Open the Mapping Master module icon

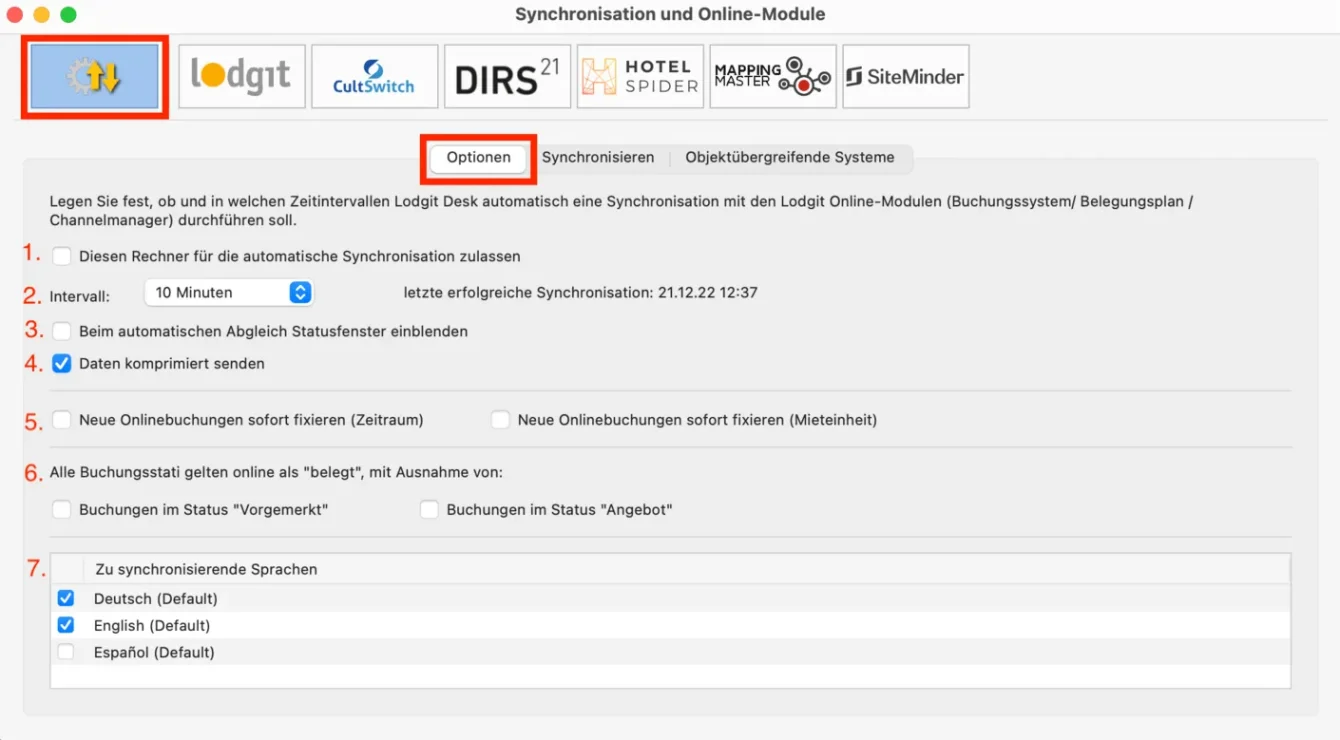[x=773, y=76]
